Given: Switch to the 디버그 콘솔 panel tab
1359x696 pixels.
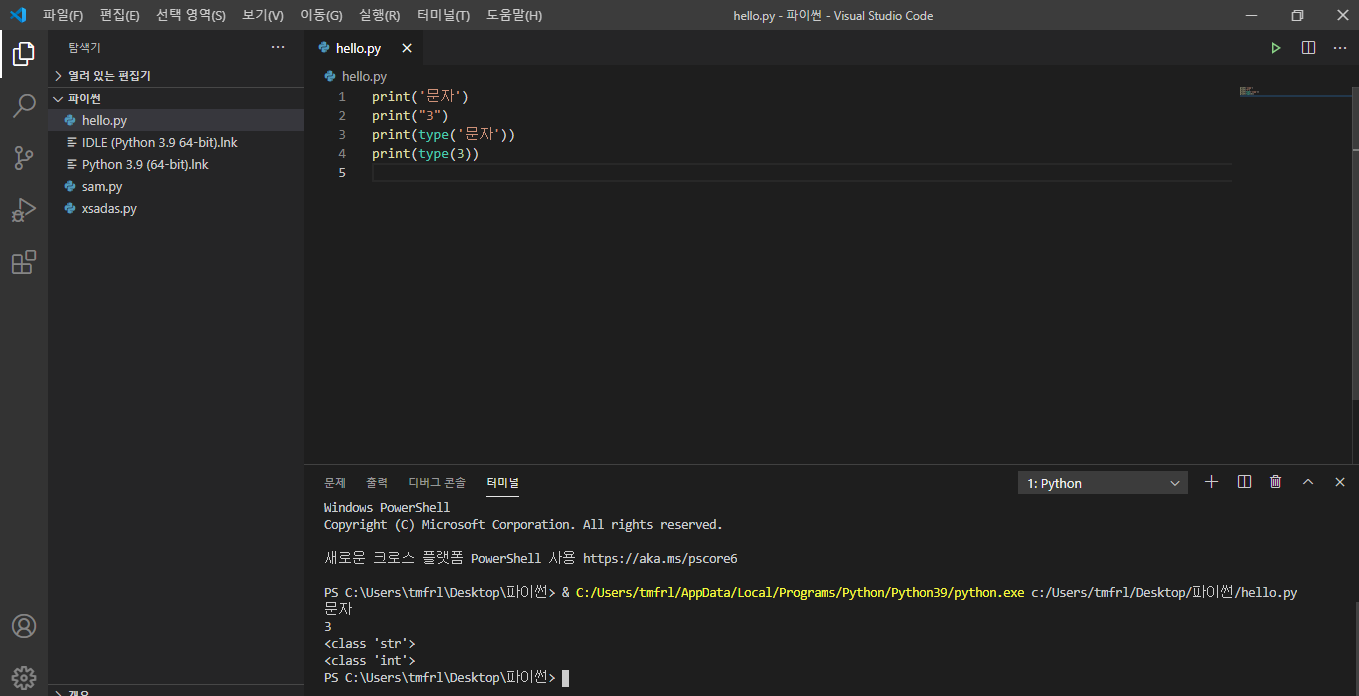Looking at the screenshot, I should [x=437, y=482].
